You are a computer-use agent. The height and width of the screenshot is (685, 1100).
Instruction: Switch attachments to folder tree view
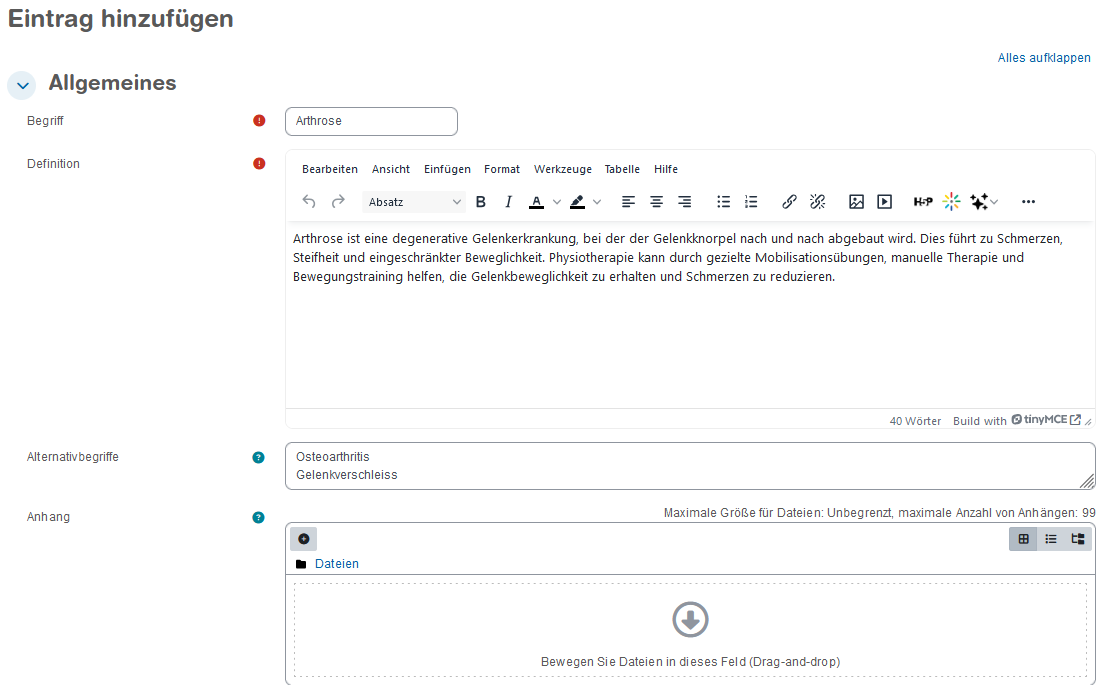click(1078, 539)
